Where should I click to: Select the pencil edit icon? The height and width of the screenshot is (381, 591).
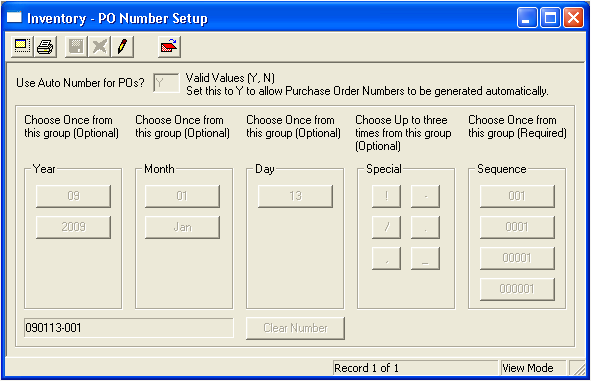pos(122,47)
